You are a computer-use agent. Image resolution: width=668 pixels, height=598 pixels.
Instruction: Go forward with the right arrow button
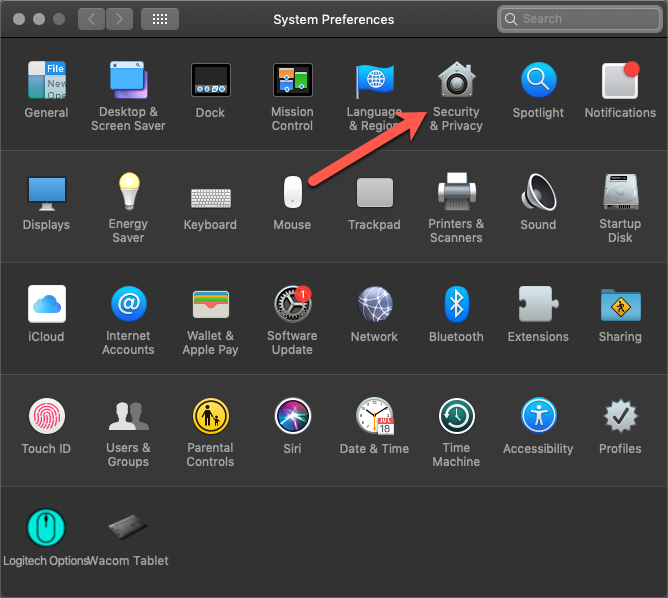point(119,19)
